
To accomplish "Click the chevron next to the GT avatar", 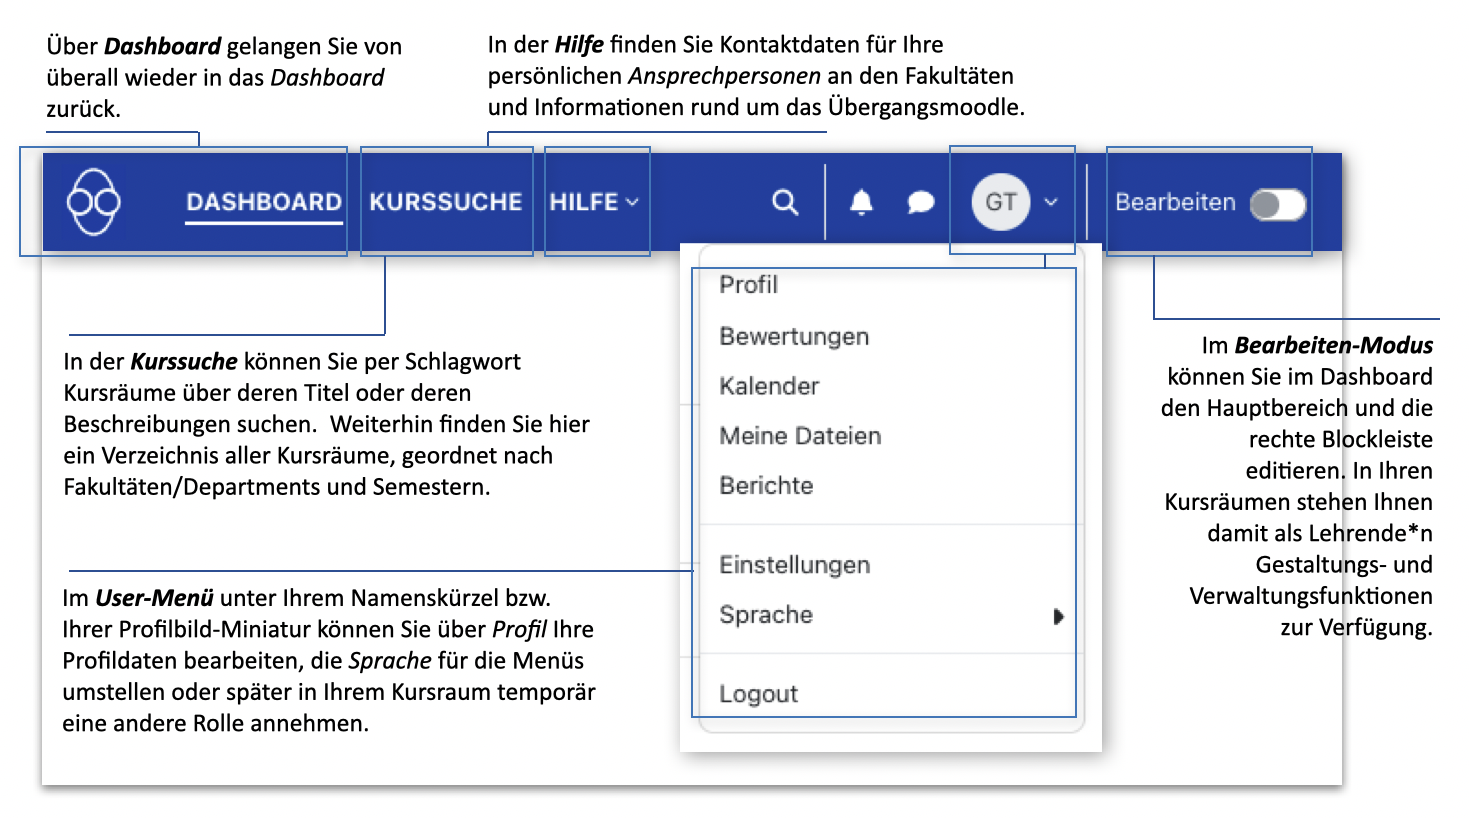I will (x=1051, y=202).
